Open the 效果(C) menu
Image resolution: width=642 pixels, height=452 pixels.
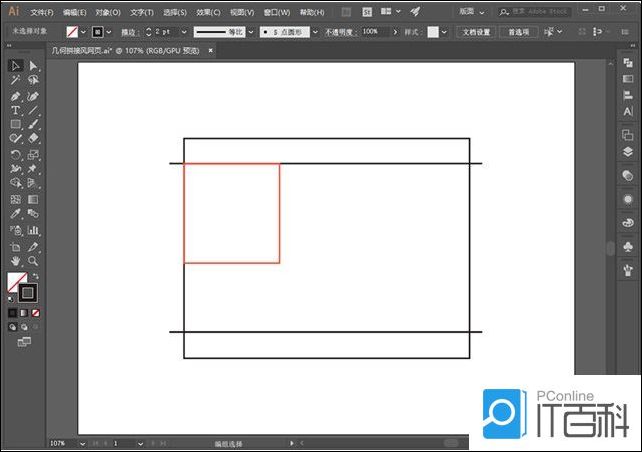coord(208,12)
